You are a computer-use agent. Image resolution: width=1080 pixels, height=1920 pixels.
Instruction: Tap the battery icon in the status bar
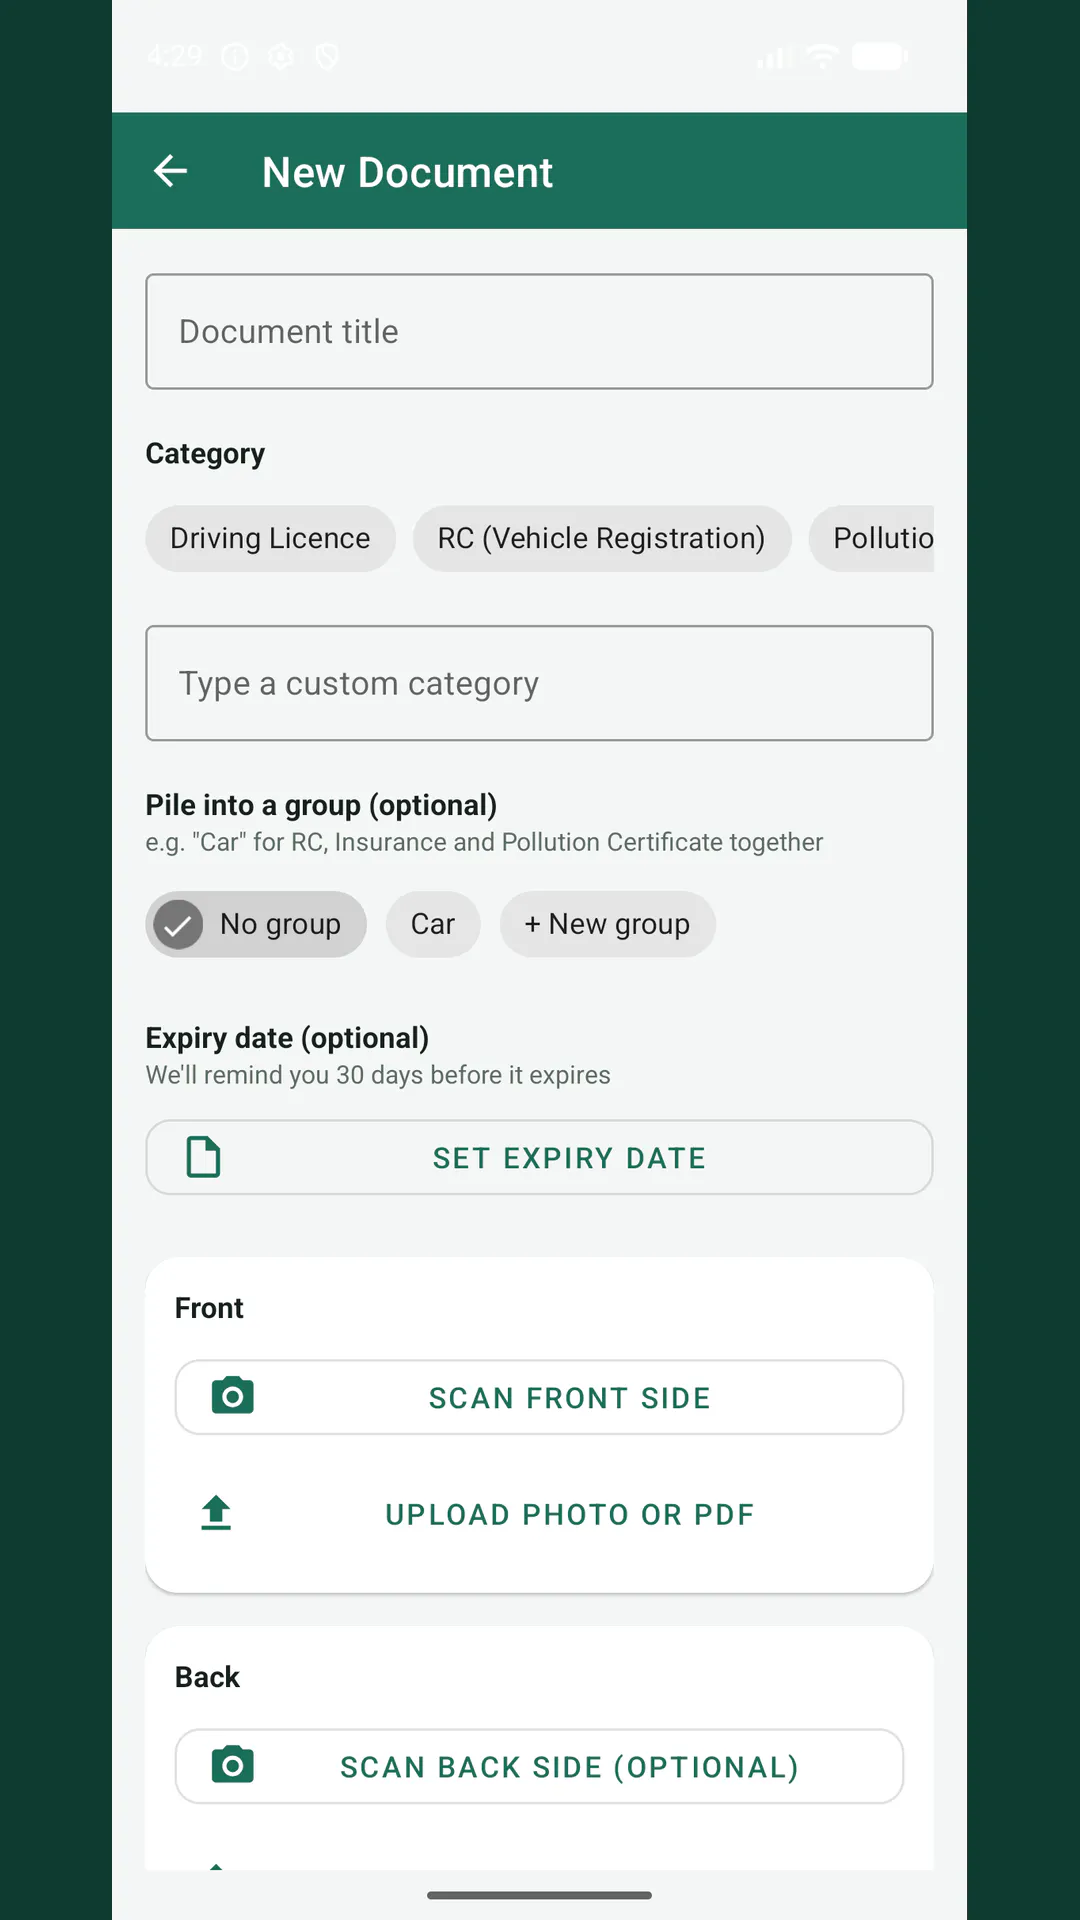(x=880, y=56)
